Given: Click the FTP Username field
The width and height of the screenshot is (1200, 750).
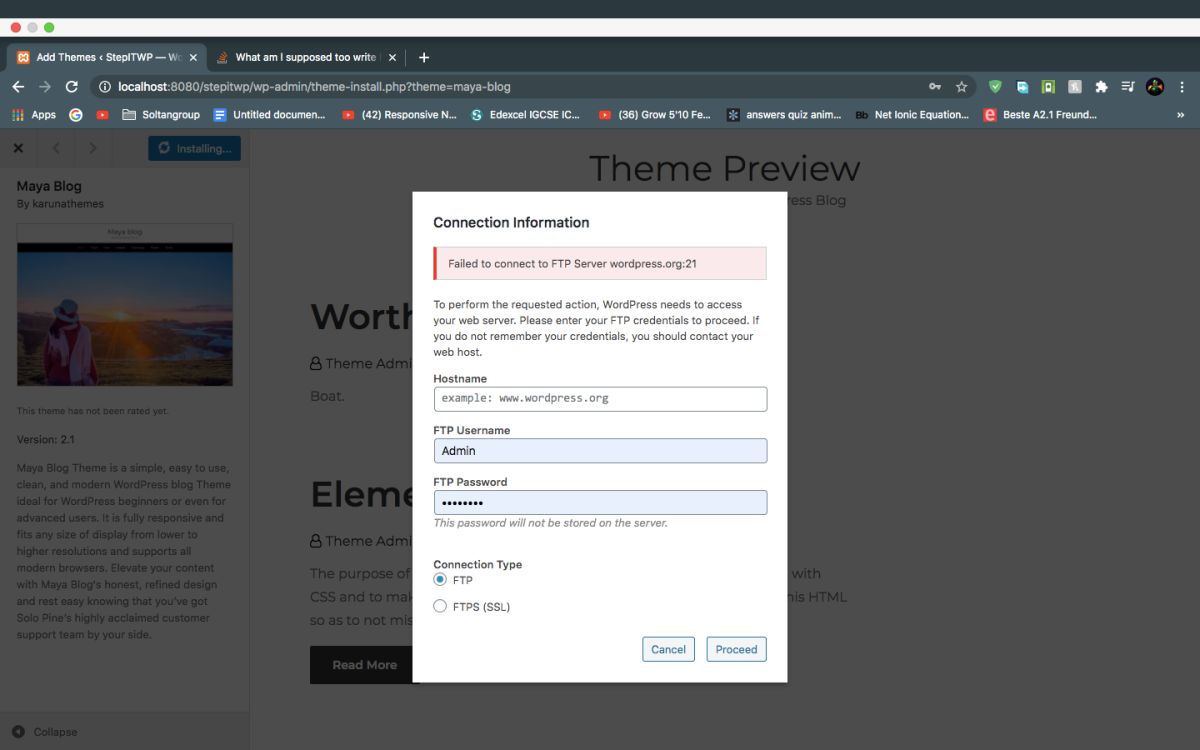Looking at the screenshot, I should [x=600, y=451].
